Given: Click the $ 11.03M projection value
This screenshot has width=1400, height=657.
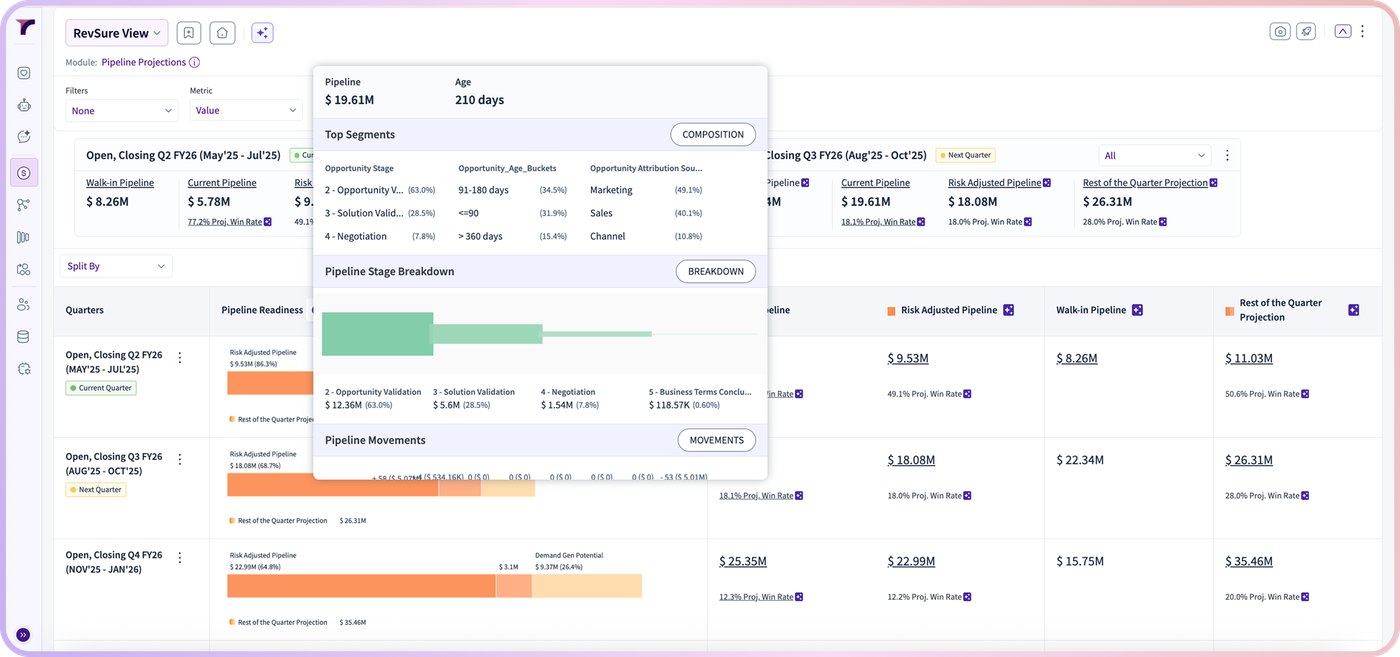Looking at the screenshot, I should tap(1249, 358).
